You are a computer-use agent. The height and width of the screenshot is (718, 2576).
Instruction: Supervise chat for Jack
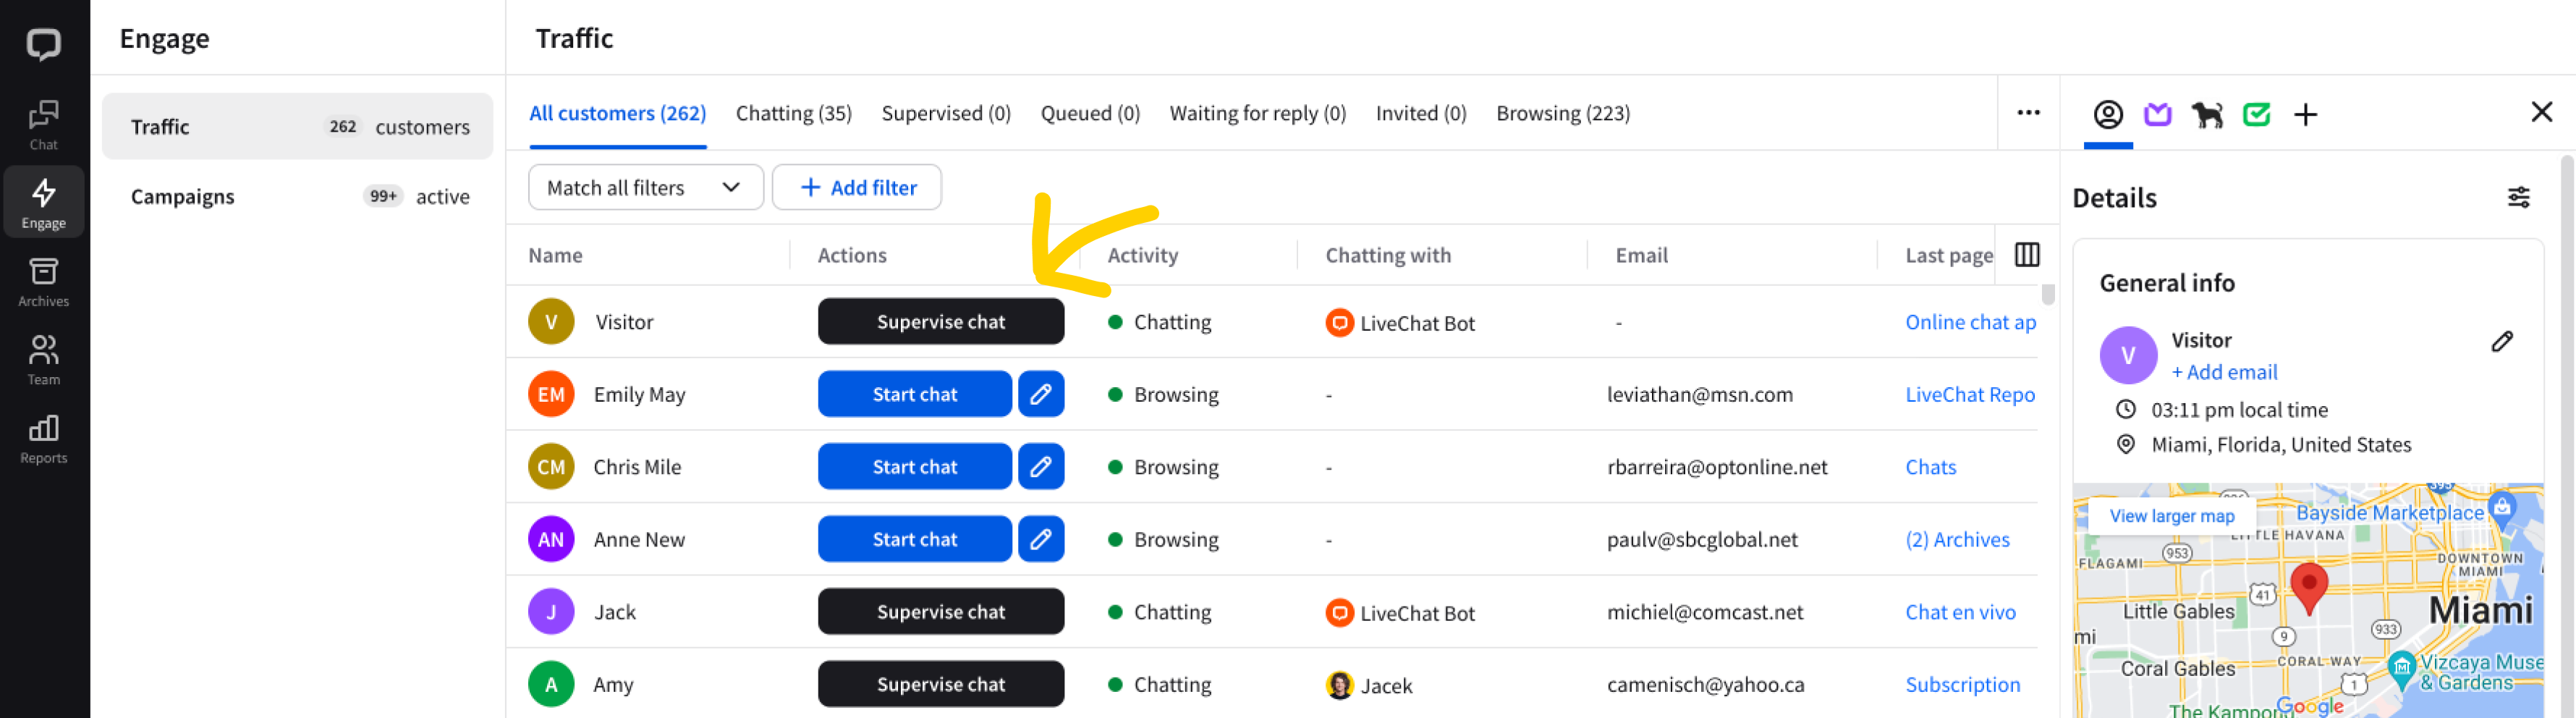[940, 611]
